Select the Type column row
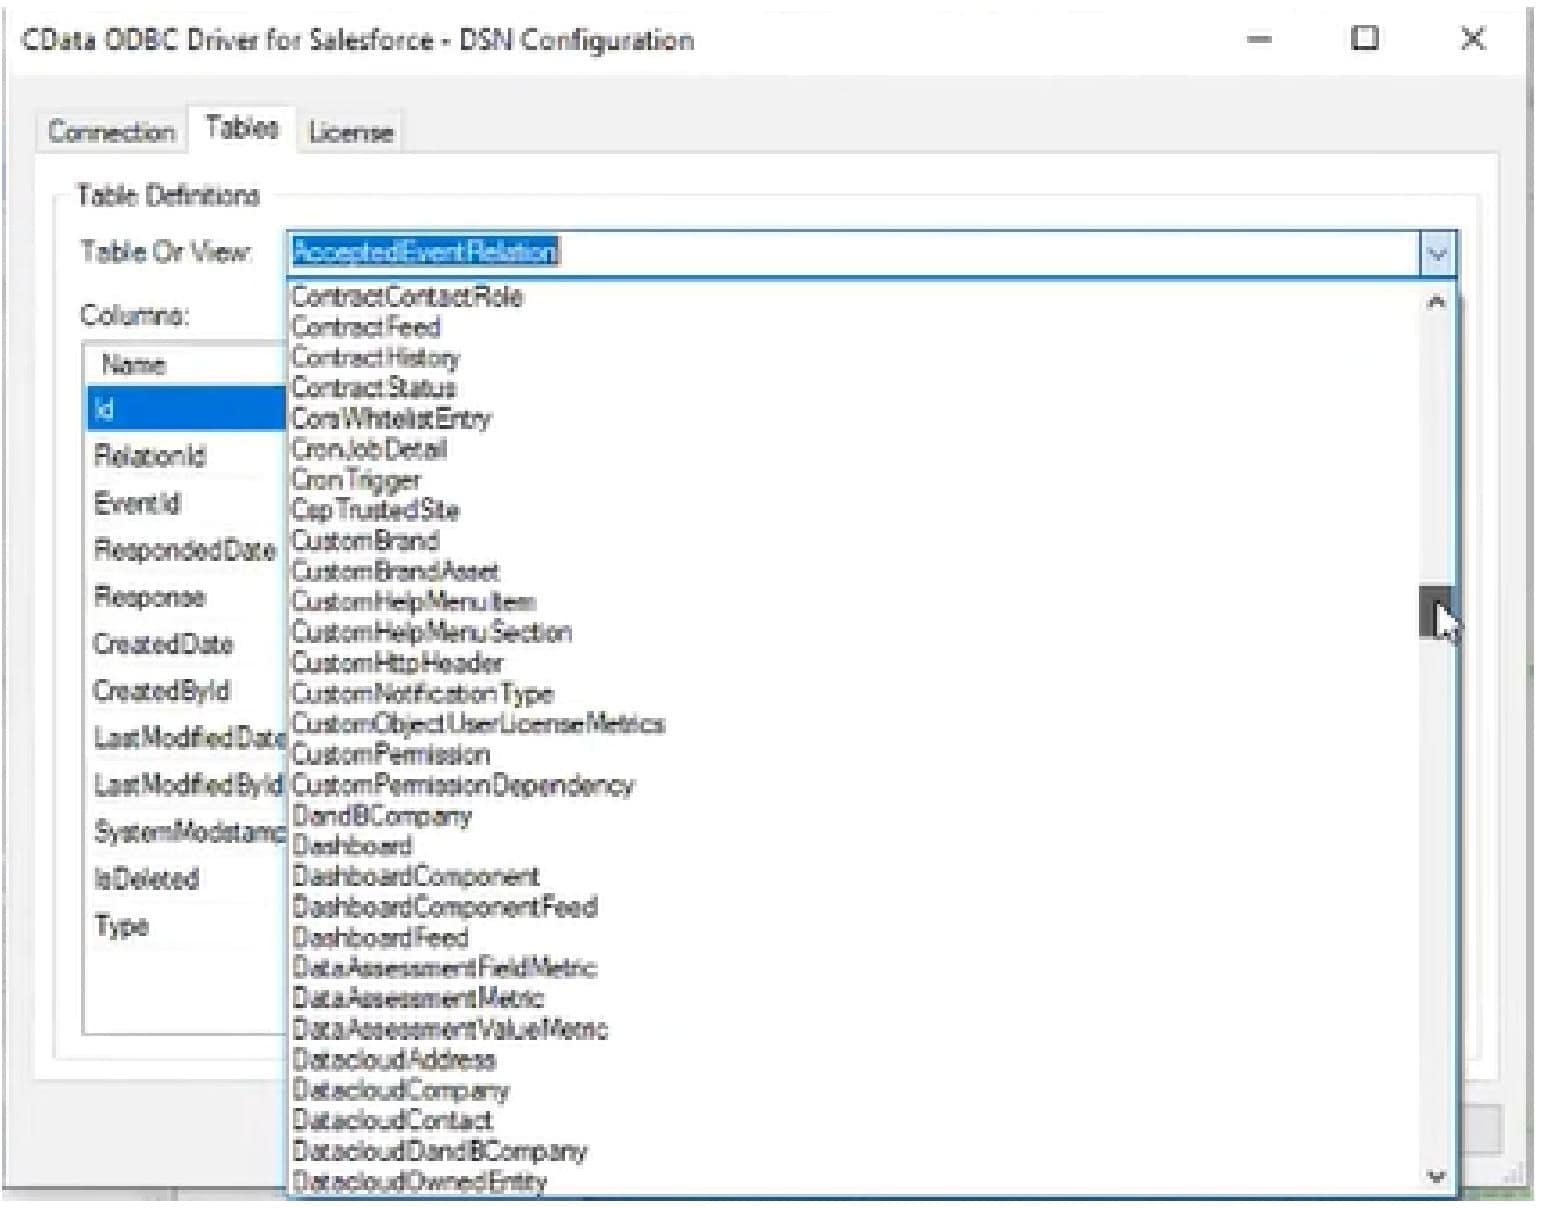This screenshot has width=1545, height=1208. [186, 926]
